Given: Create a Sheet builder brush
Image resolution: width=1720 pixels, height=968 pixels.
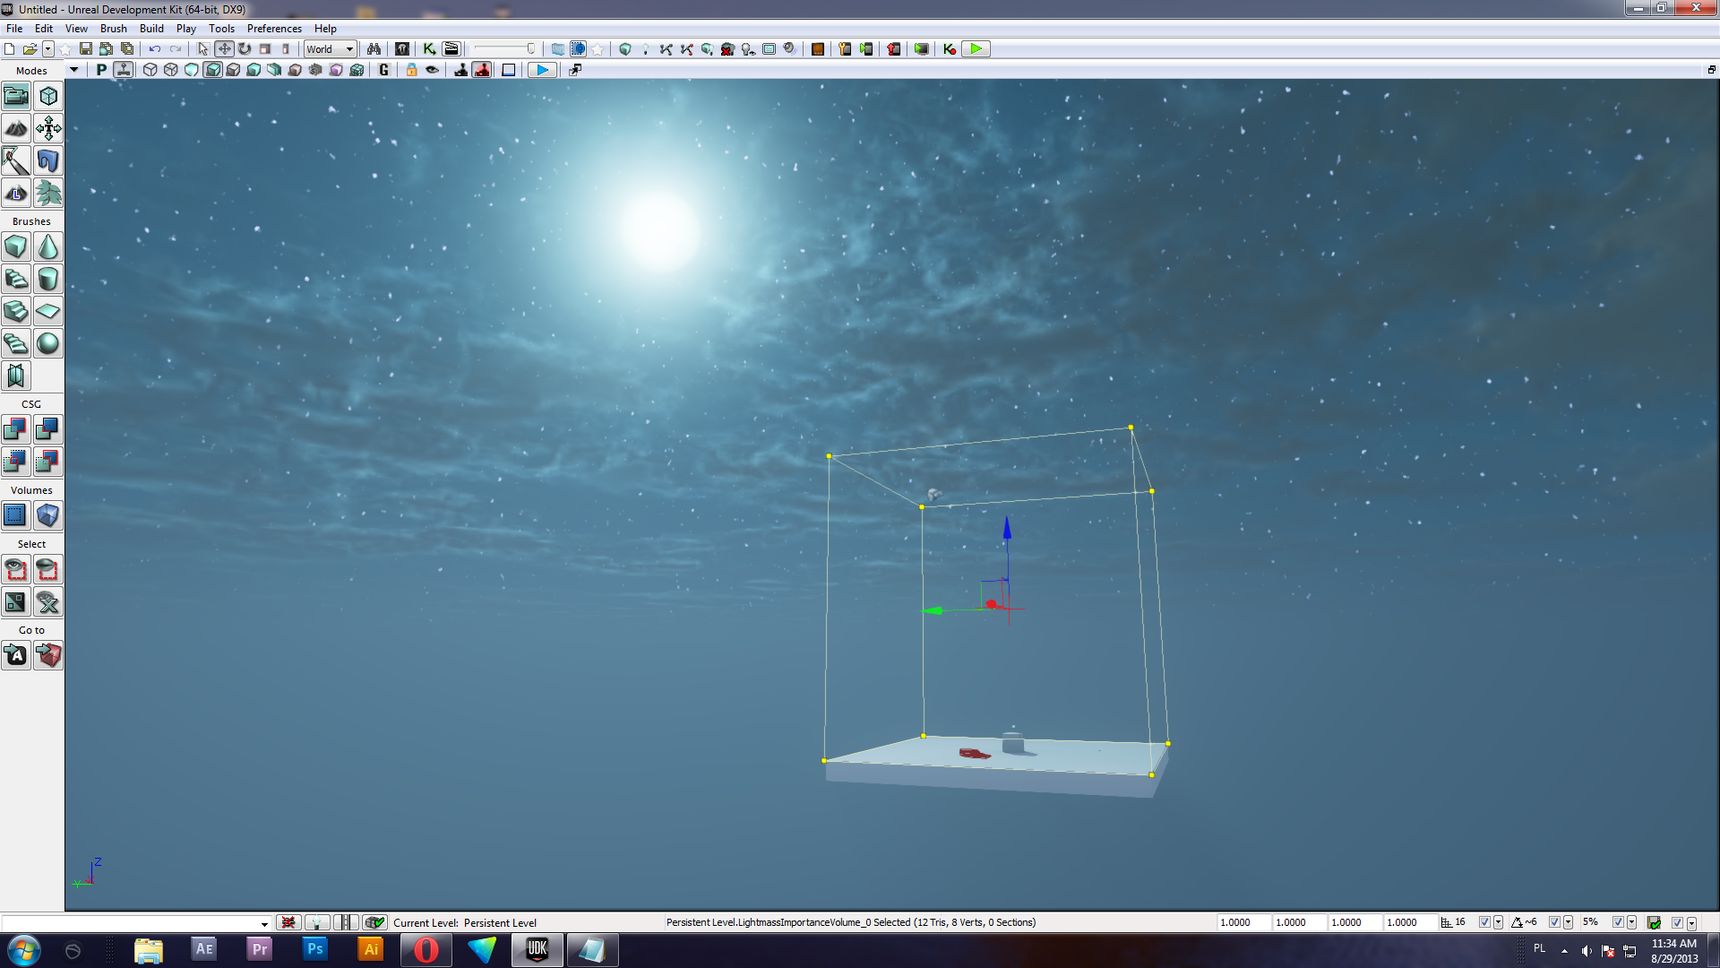Looking at the screenshot, I should 48,311.
